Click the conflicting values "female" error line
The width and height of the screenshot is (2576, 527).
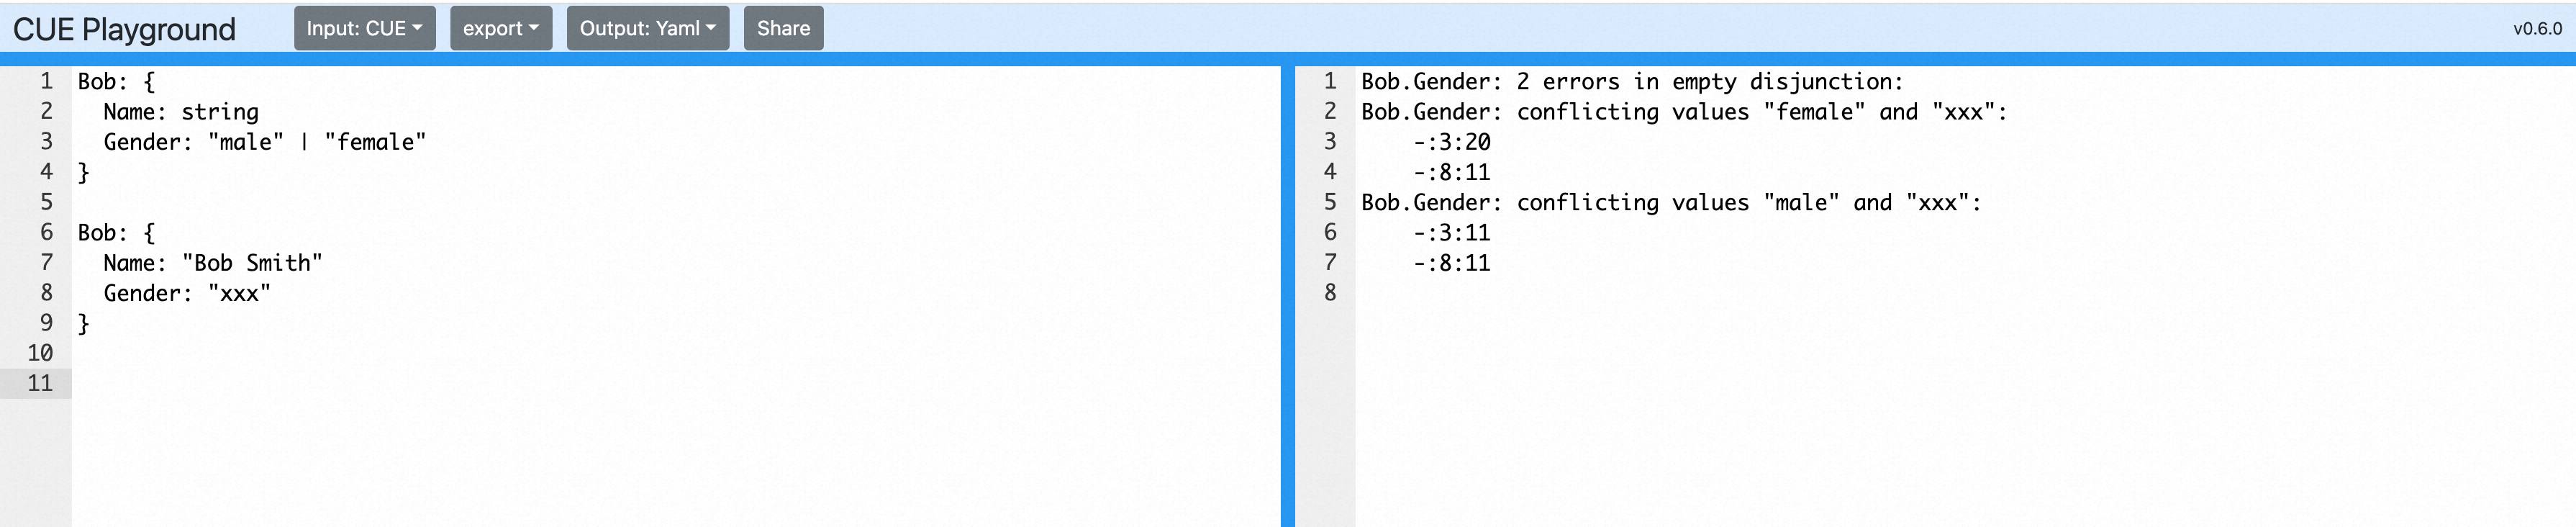click(x=1683, y=112)
